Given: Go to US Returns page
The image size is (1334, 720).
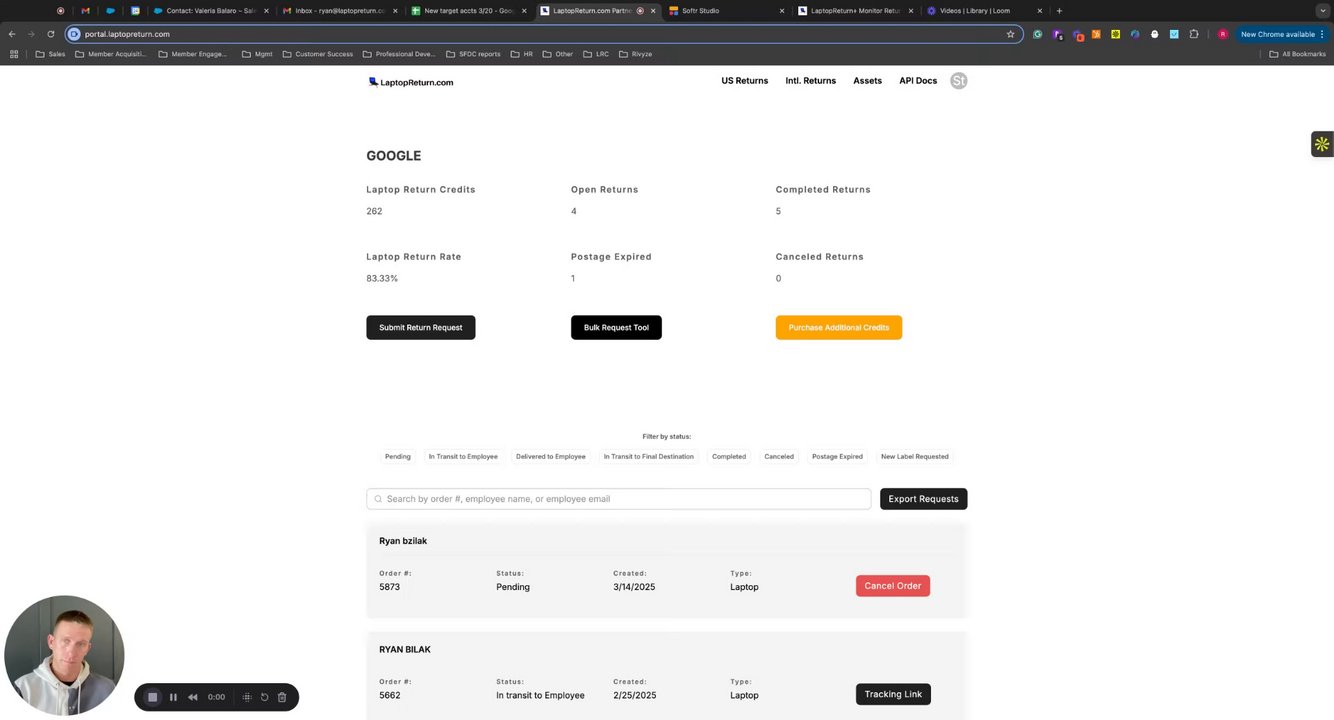Looking at the screenshot, I should pyautogui.click(x=745, y=81).
